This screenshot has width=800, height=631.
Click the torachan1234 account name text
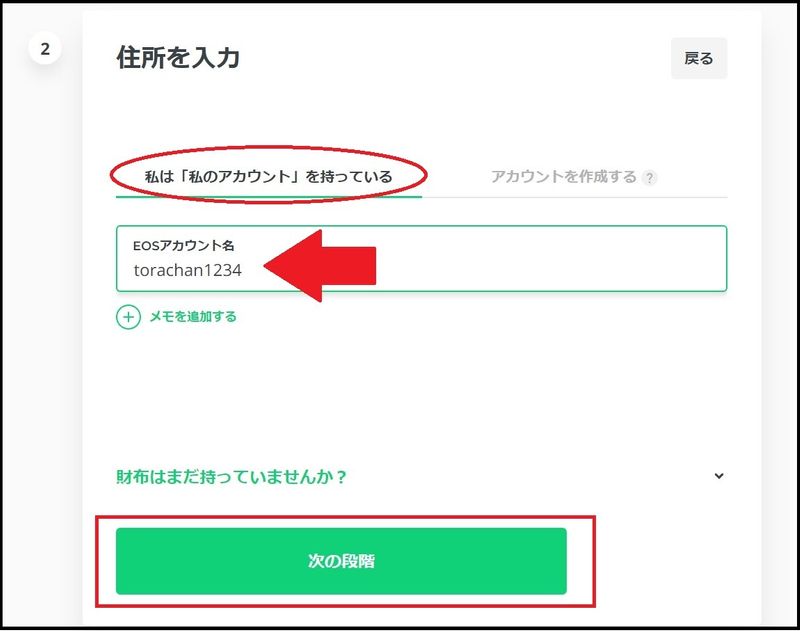(x=187, y=270)
